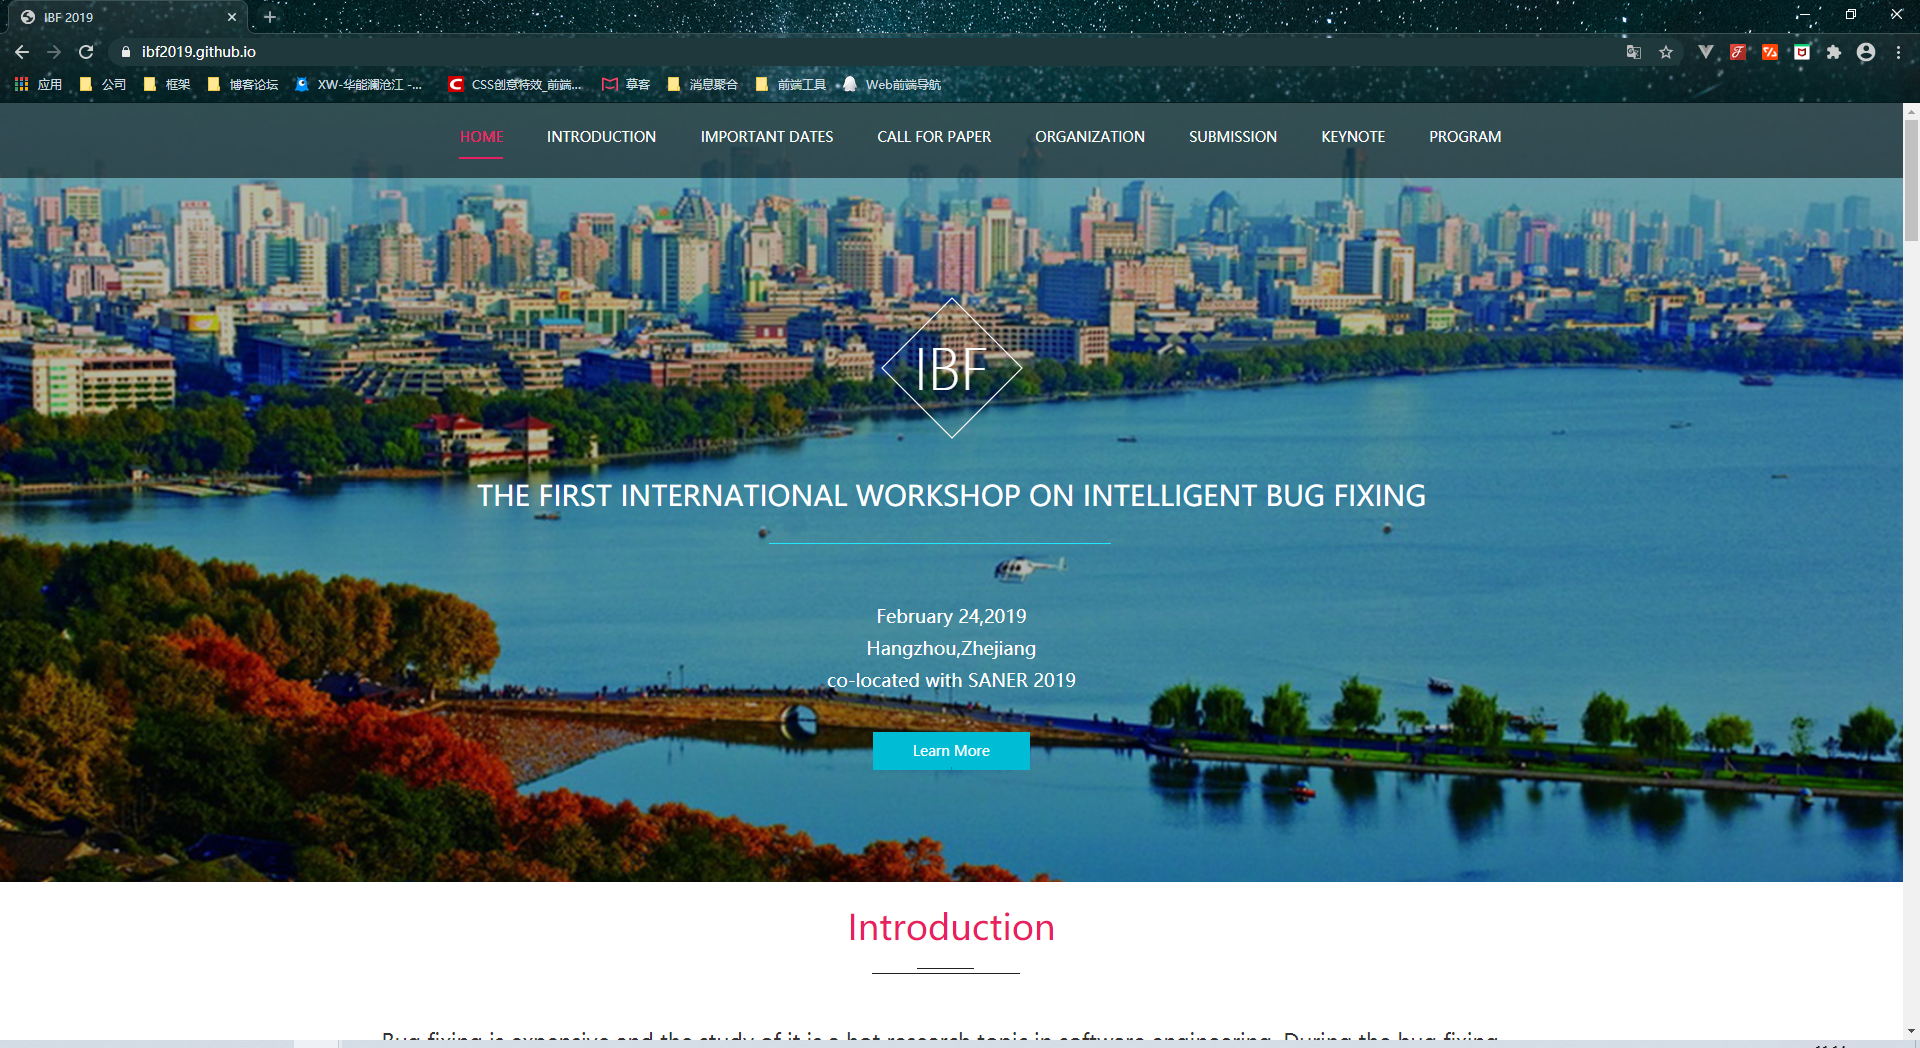Open the KEYNOTE section
1920x1048 pixels.
[x=1353, y=137]
